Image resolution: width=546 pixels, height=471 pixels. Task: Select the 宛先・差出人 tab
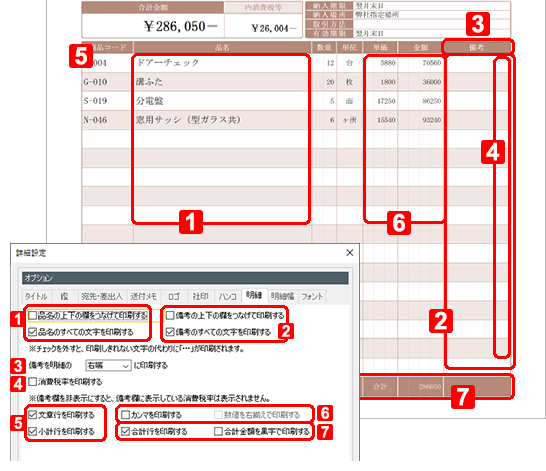coord(102,296)
